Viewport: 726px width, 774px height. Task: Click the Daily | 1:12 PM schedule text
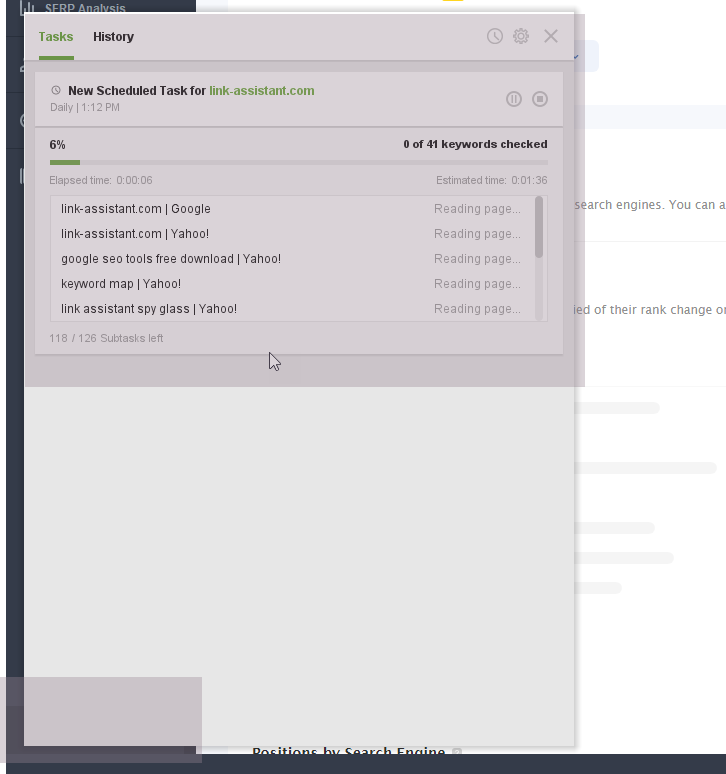tap(85, 108)
